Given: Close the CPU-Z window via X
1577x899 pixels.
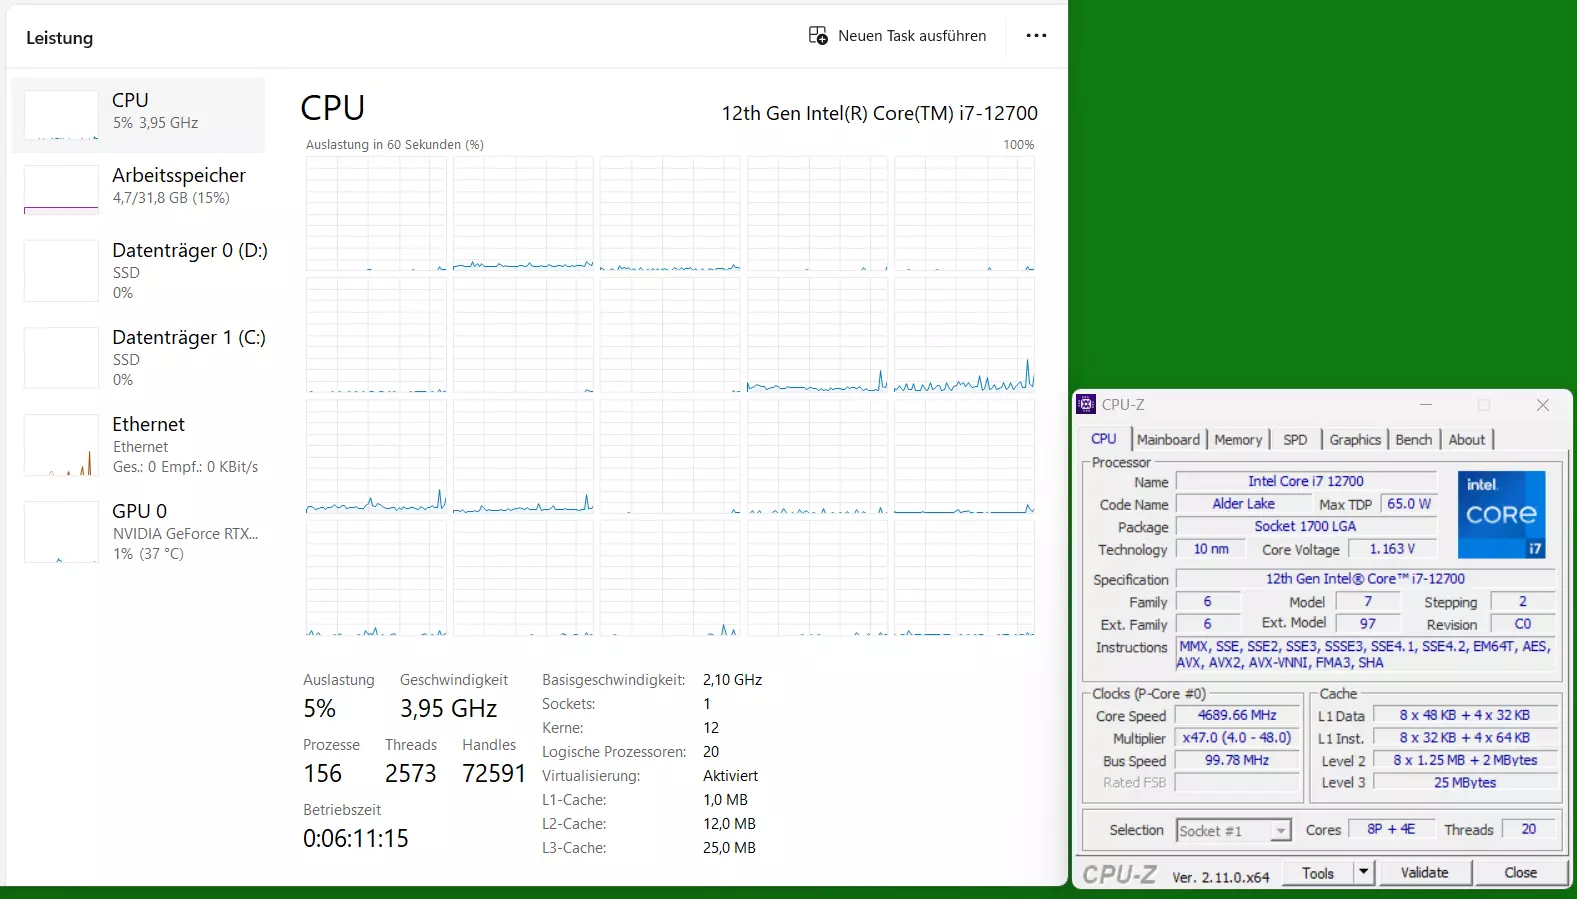Looking at the screenshot, I should point(1543,405).
